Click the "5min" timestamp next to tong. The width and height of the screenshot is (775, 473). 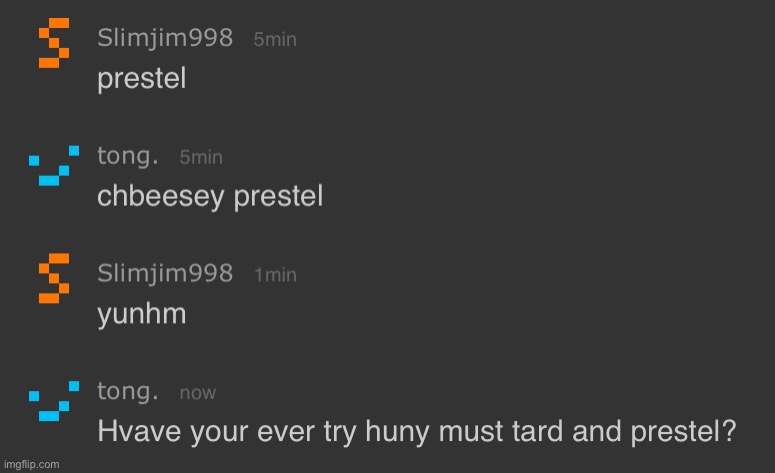click(x=200, y=157)
